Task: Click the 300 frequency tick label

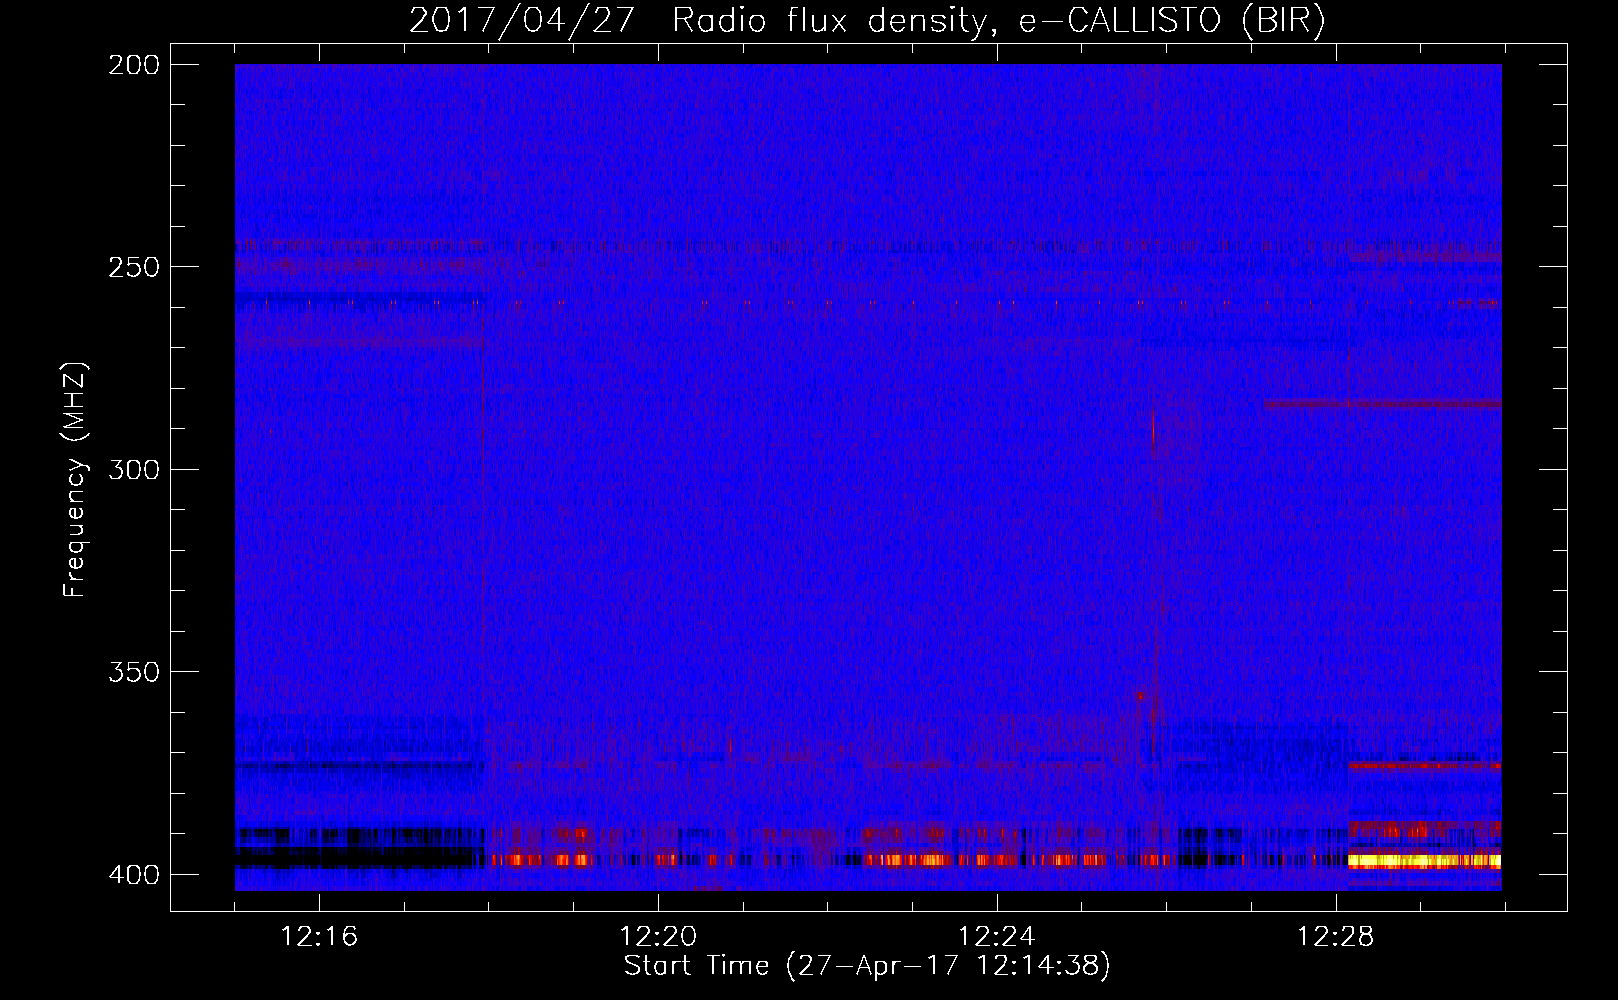Action: tap(134, 469)
